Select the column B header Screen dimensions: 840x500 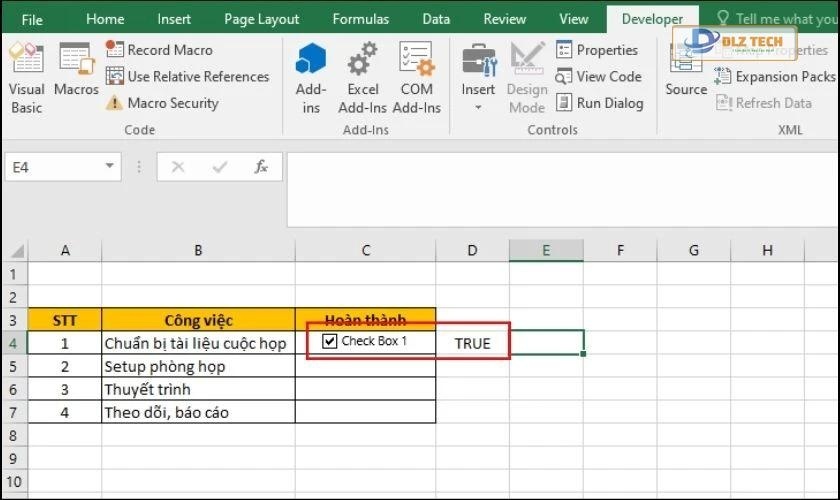[x=198, y=250]
